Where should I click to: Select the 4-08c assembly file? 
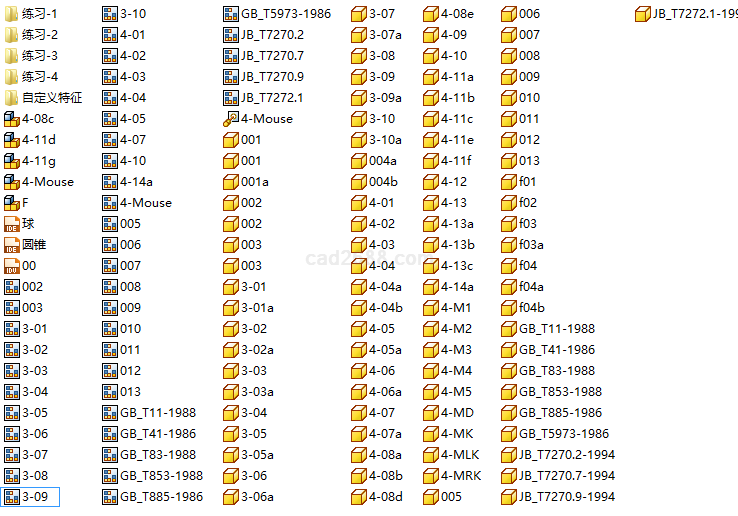pyautogui.click(x=38, y=119)
